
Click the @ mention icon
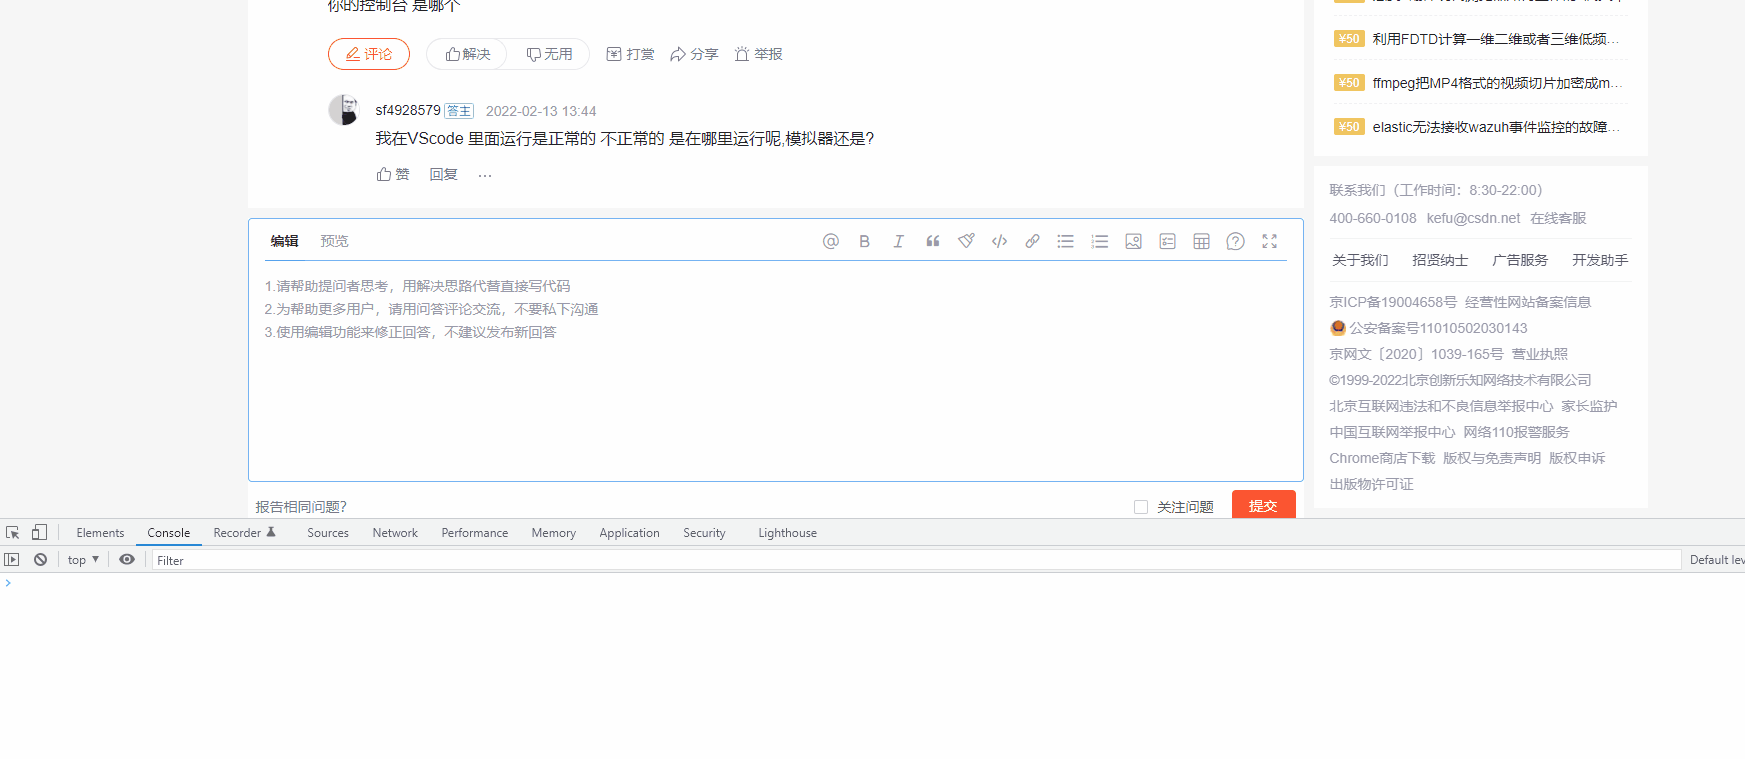(x=830, y=241)
